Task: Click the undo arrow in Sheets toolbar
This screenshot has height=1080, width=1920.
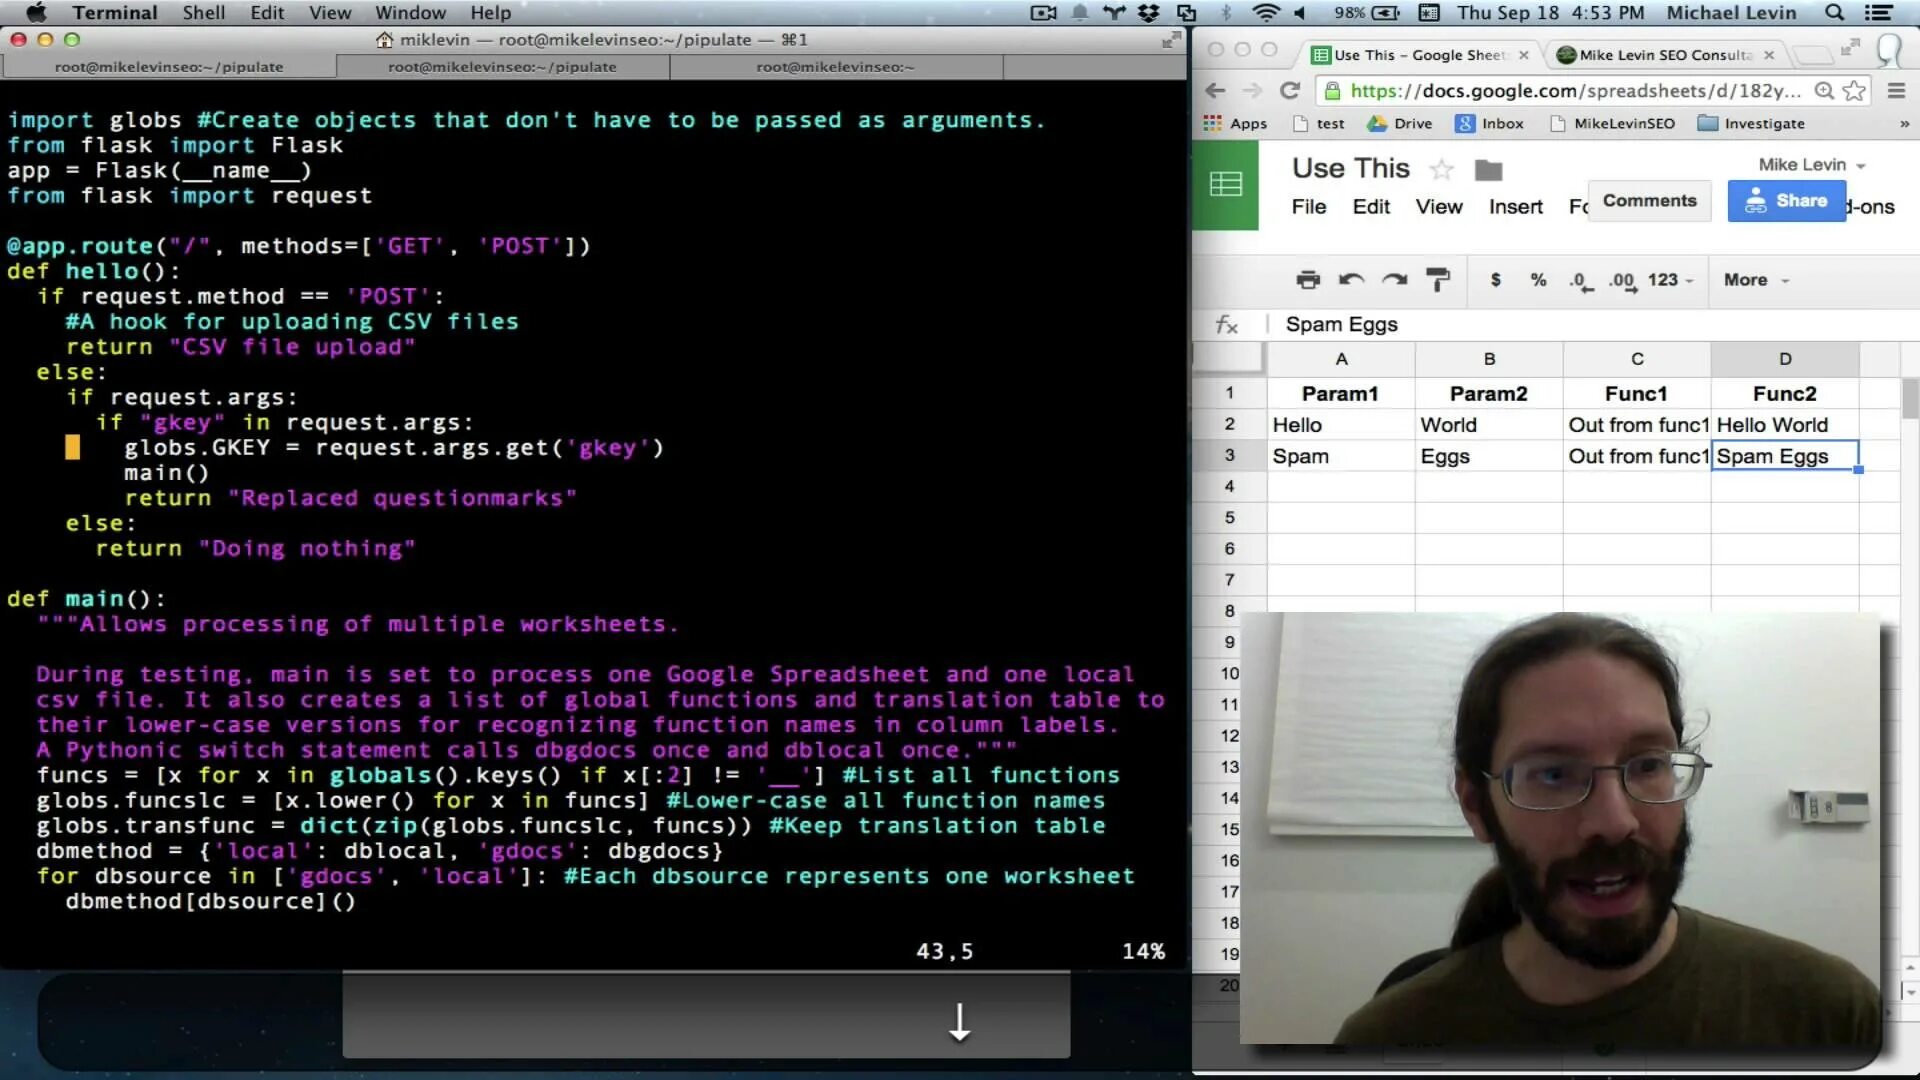Action: 1351,280
